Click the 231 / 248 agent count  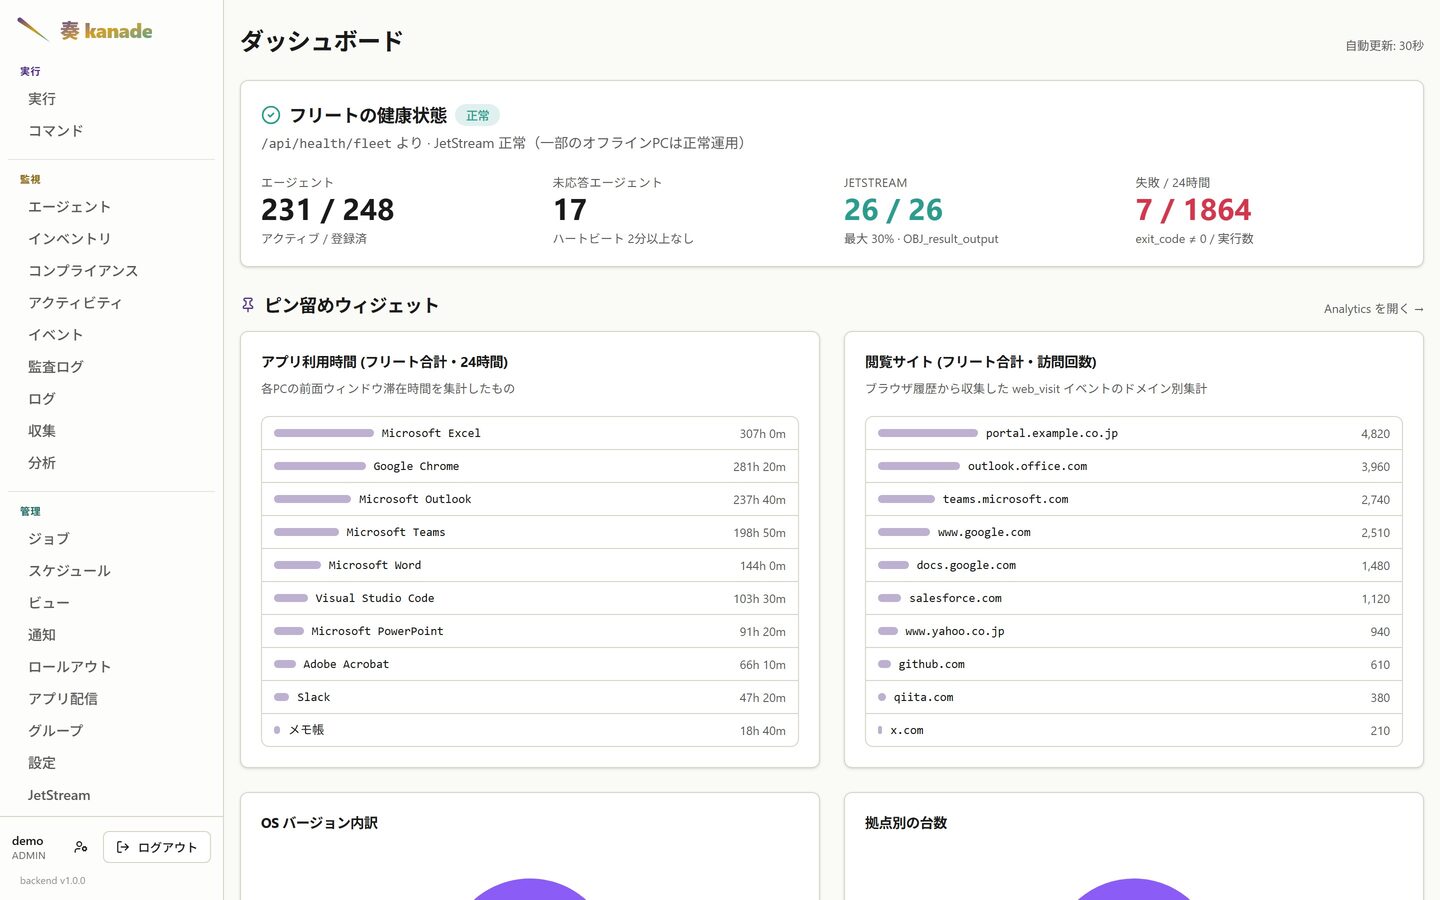tap(327, 210)
